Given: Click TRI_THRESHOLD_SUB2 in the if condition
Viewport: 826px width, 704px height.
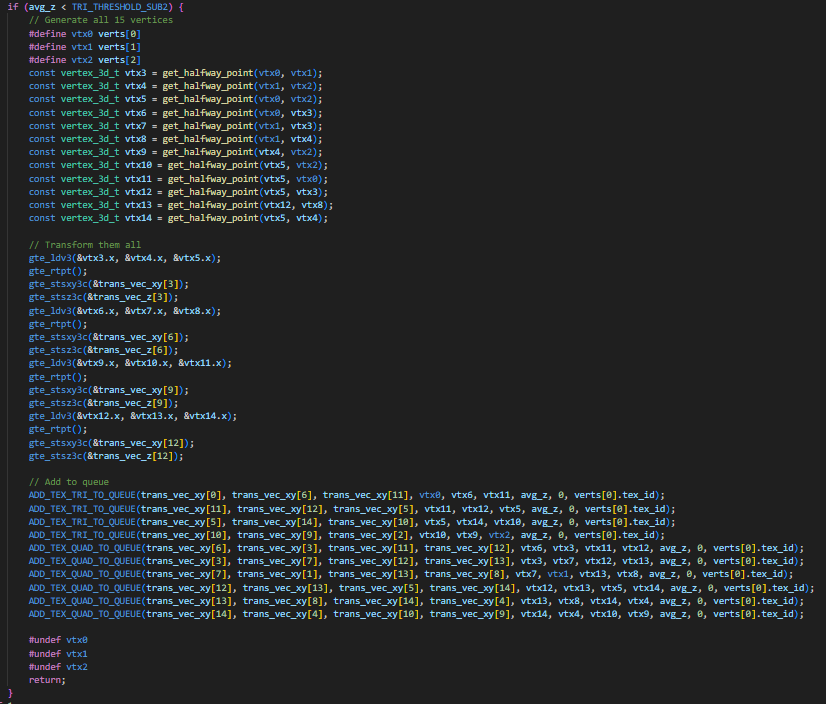Looking at the screenshot, I should tap(121, 7).
